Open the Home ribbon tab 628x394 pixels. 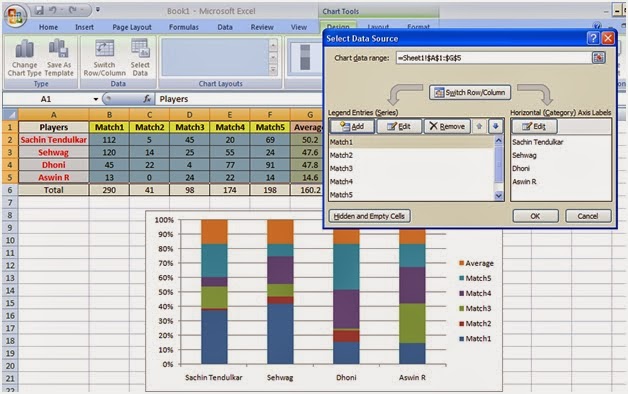point(48,27)
